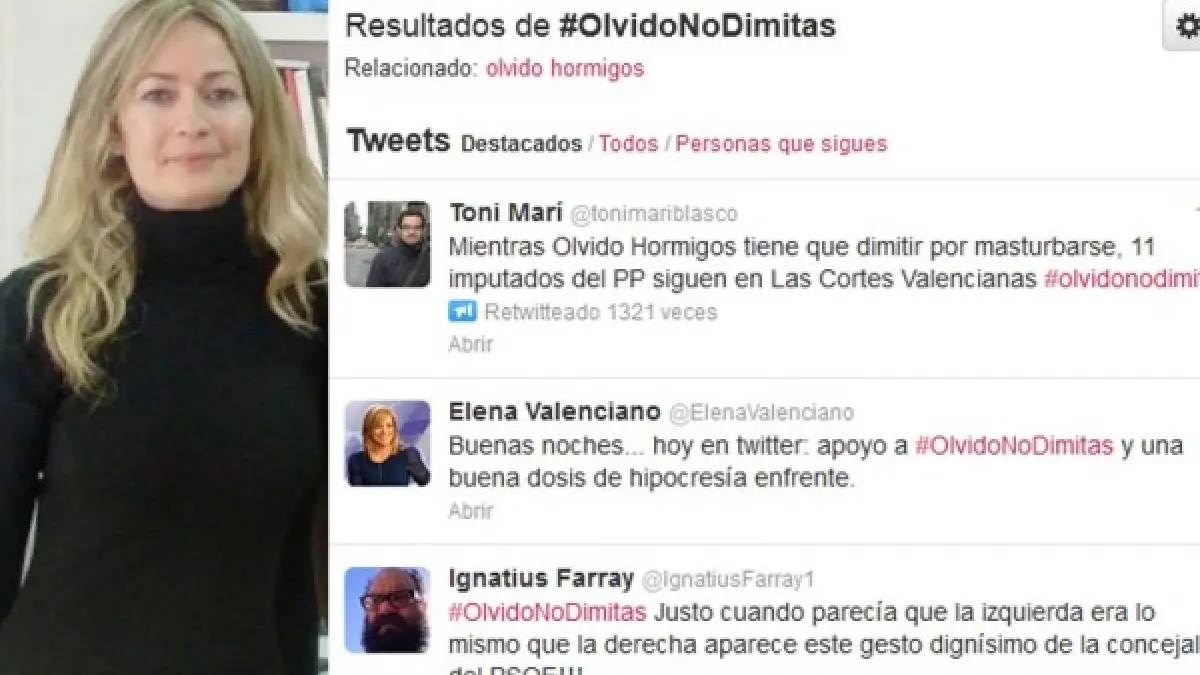Click the Ignatius Farray display name

coord(541,578)
